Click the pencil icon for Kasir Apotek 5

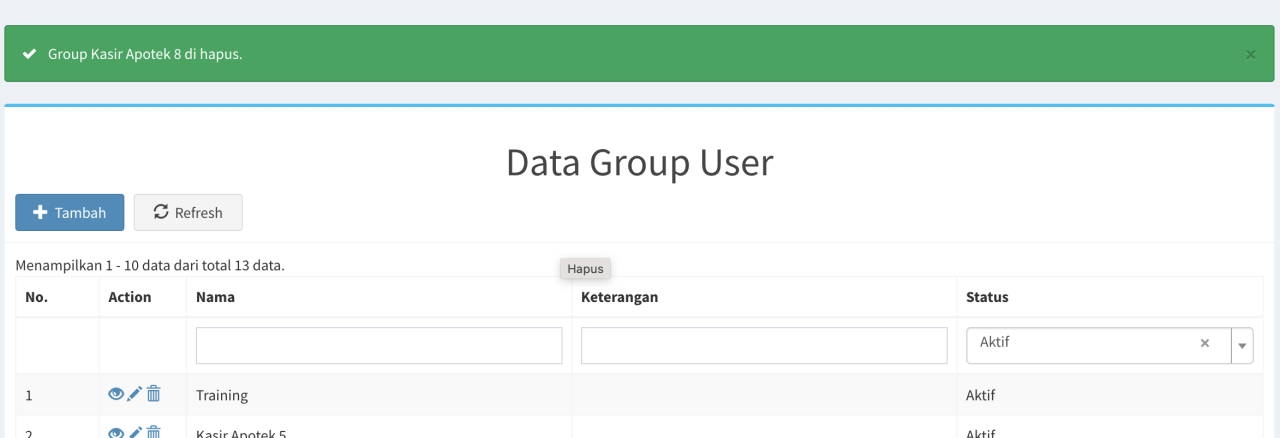point(135,433)
